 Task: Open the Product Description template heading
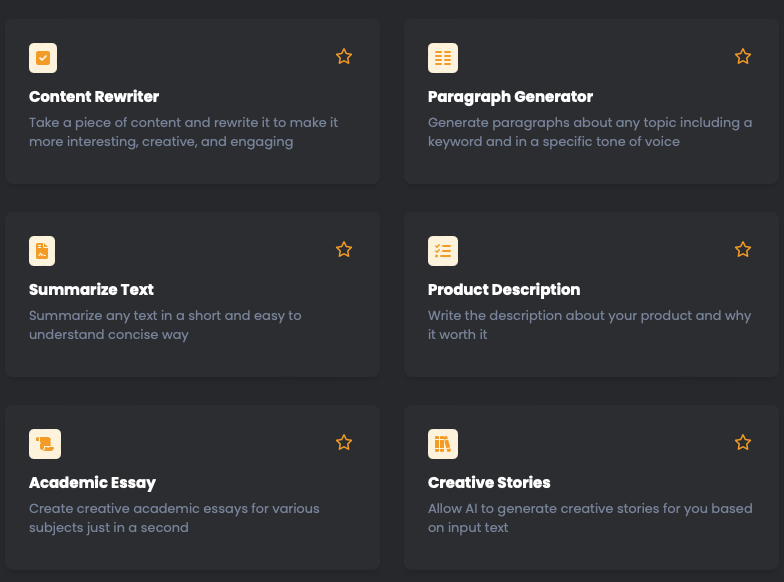[504, 290]
